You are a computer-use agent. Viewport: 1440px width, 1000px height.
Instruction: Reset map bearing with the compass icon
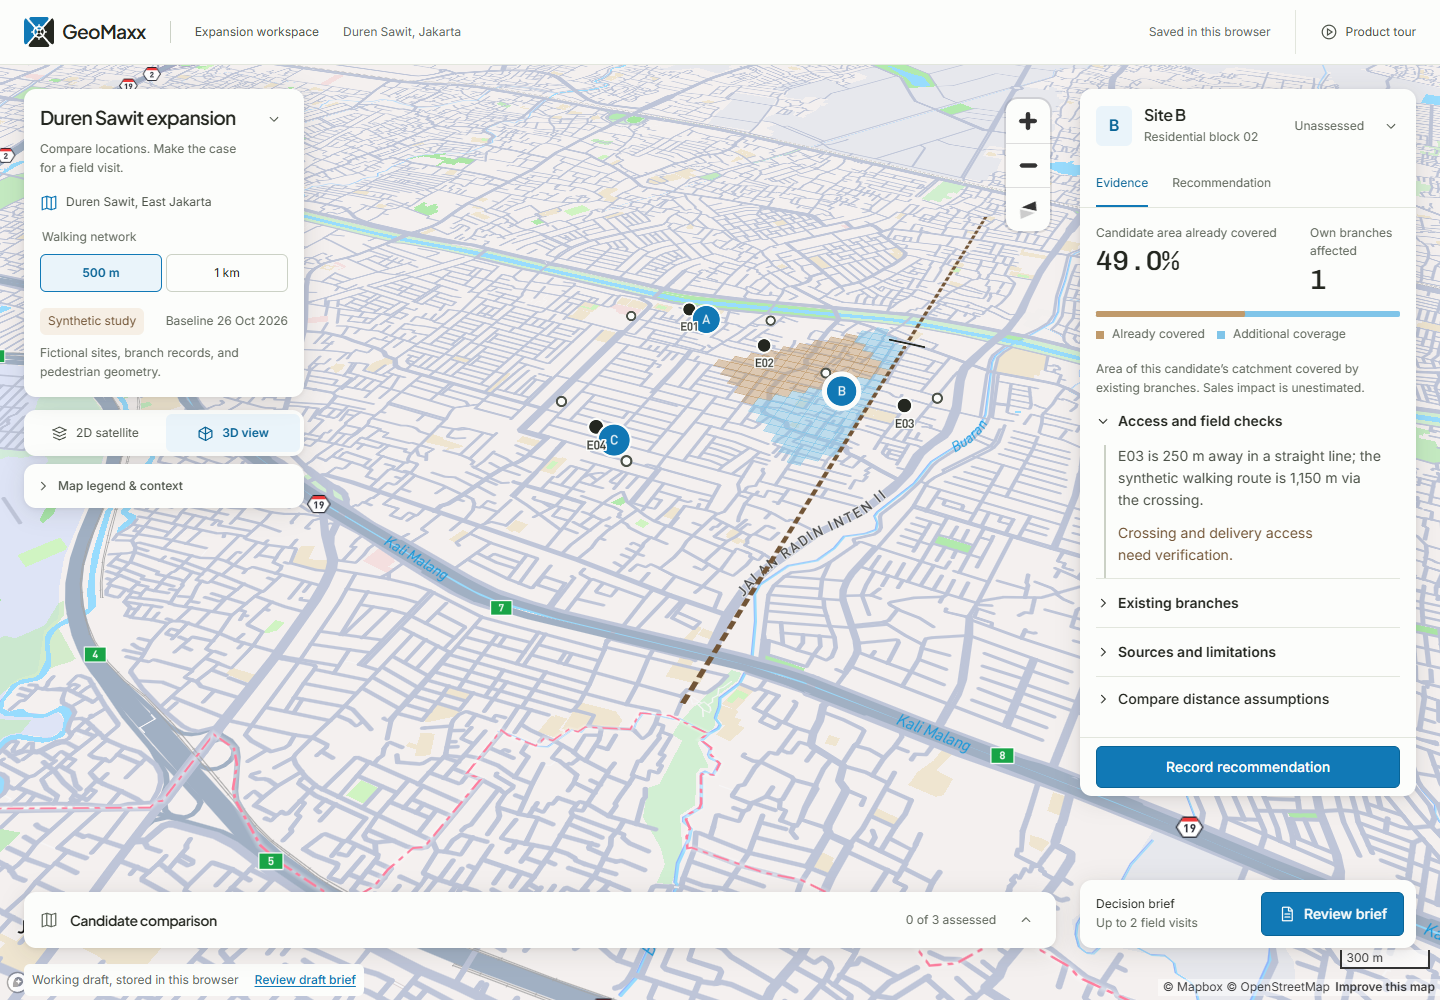click(x=1028, y=209)
